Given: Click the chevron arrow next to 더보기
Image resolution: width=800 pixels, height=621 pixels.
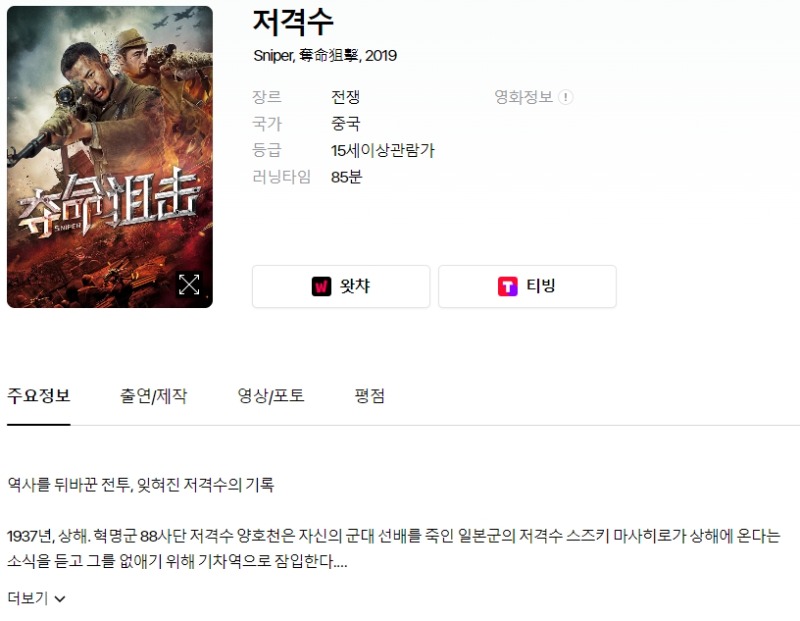Looking at the screenshot, I should (60, 599).
